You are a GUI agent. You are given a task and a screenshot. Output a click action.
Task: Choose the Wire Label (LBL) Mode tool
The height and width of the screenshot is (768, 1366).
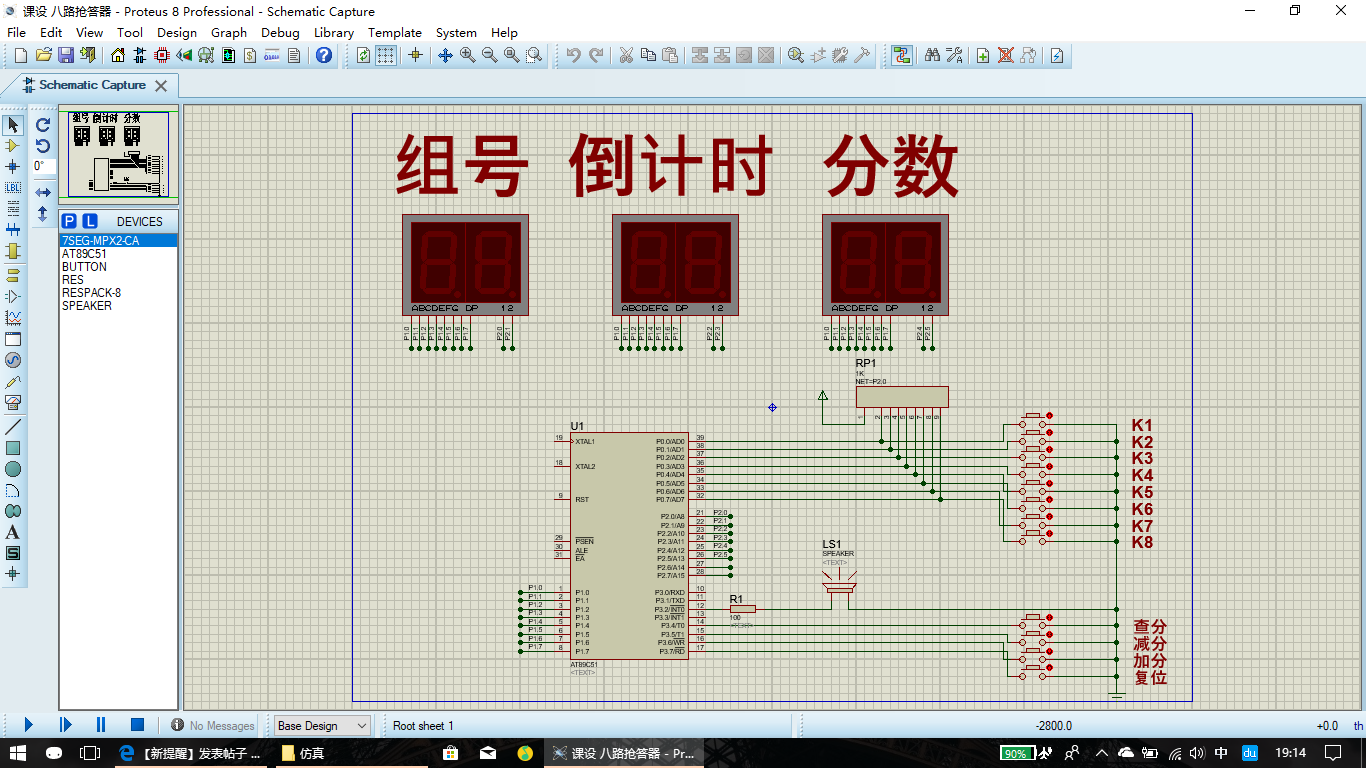click(13, 188)
